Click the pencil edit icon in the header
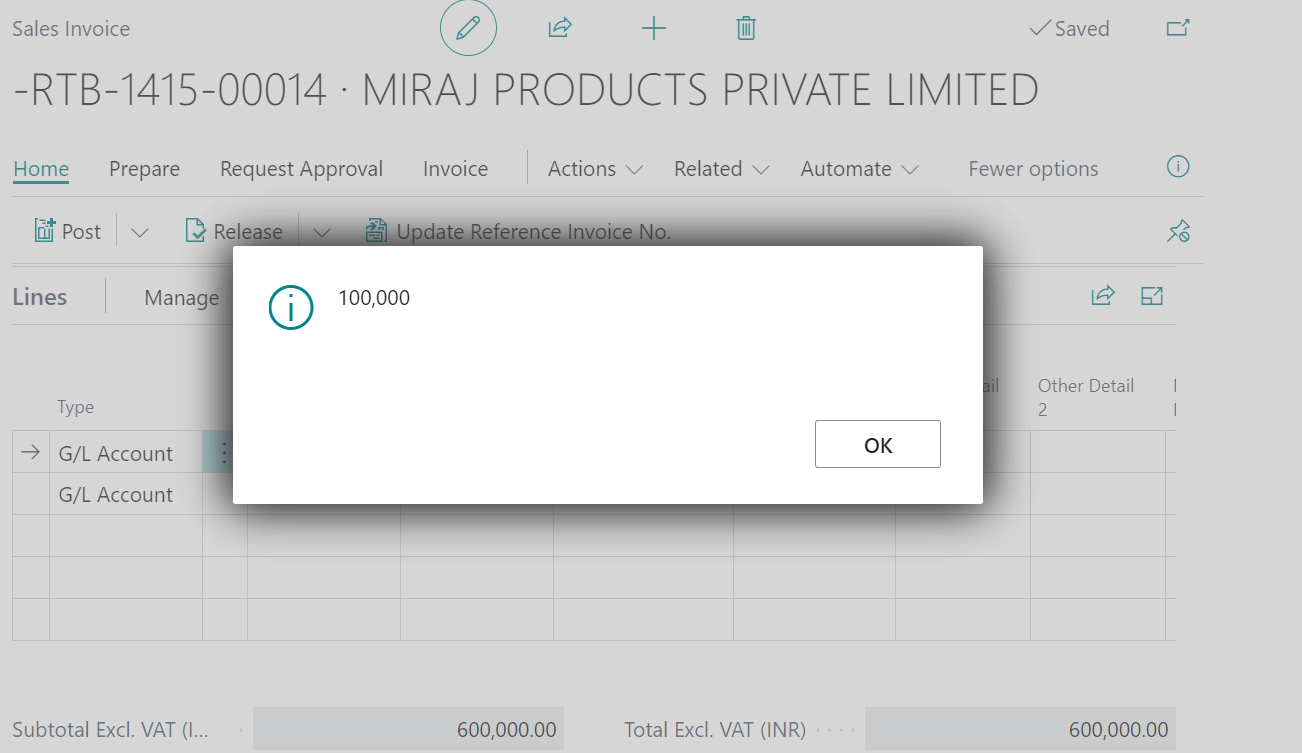 468,28
